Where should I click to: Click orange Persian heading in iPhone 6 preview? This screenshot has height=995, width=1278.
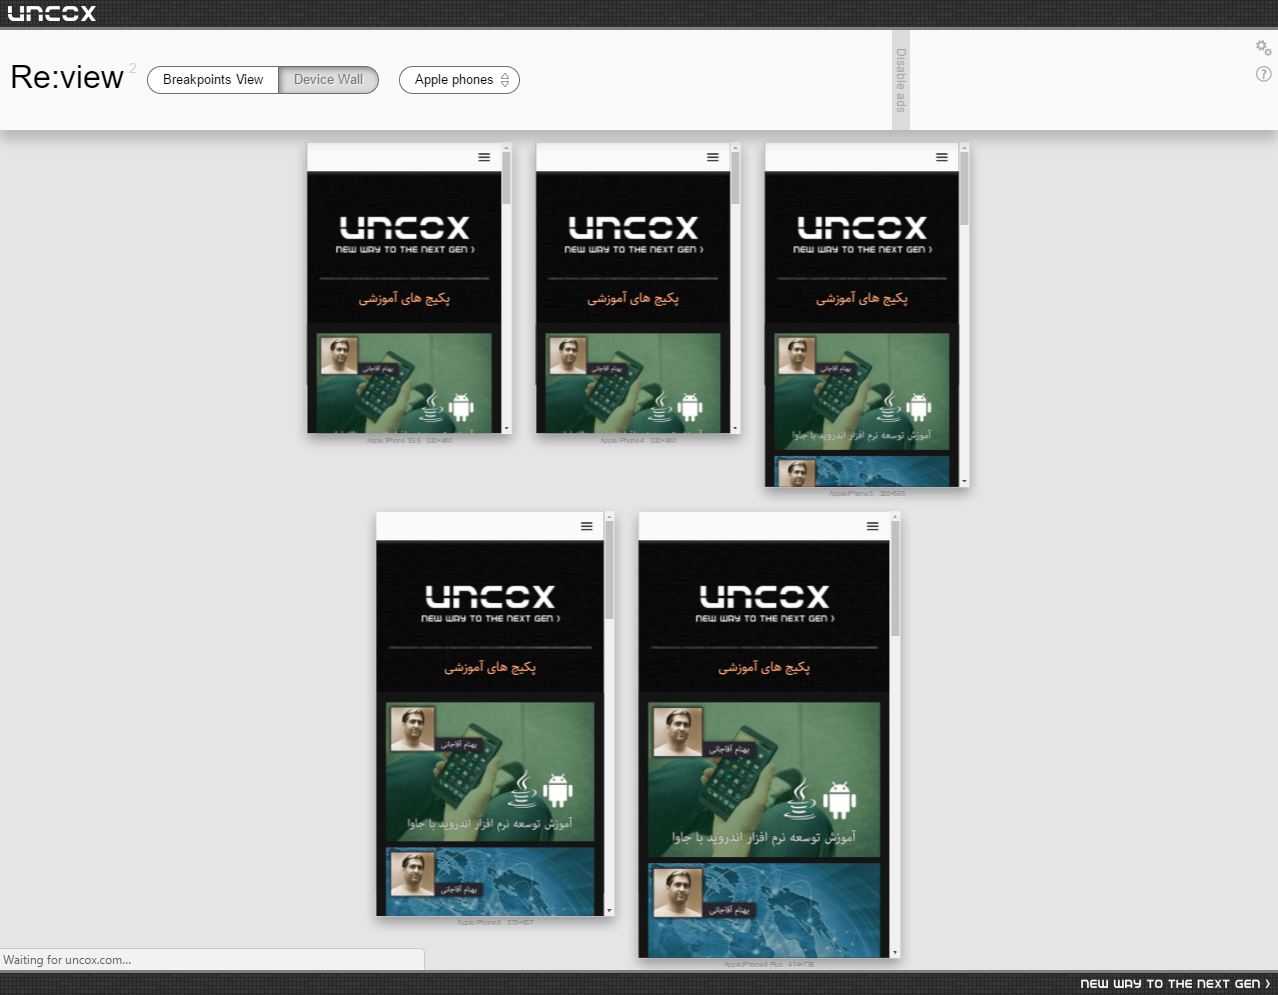(x=490, y=667)
